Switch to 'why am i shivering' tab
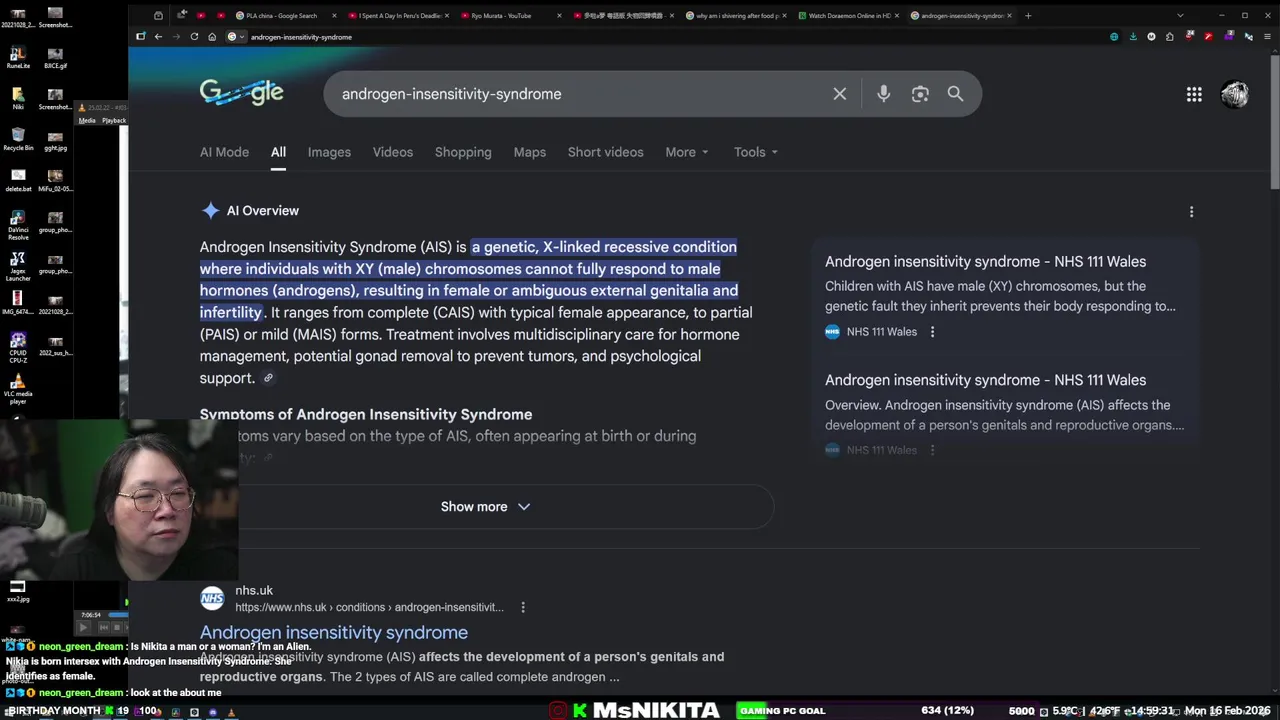The width and height of the screenshot is (1280, 720). pyautogui.click(x=736, y=15)
